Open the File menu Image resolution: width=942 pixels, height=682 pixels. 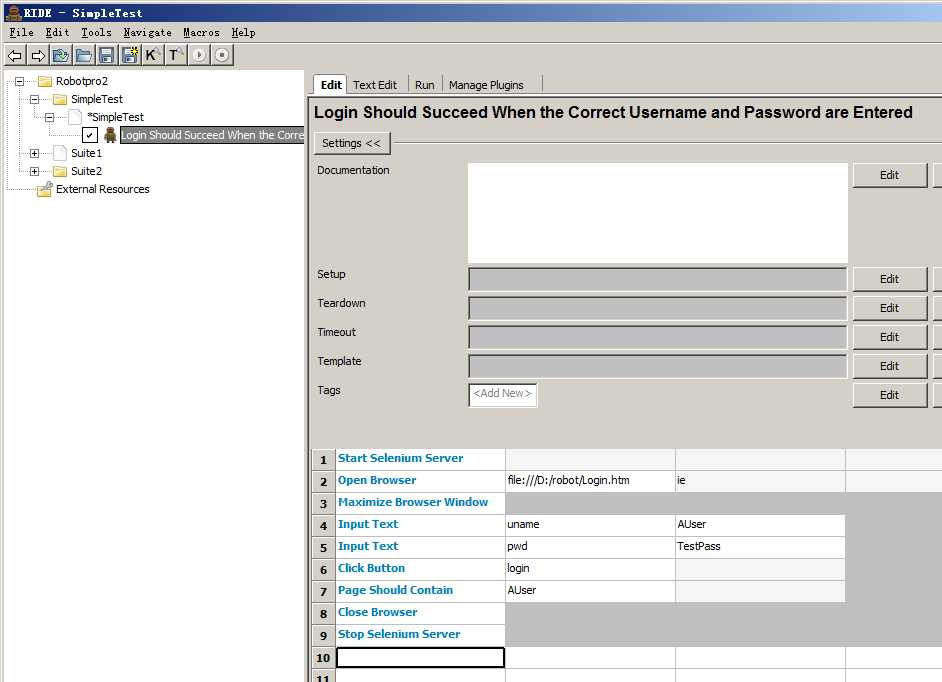point(22,32)
